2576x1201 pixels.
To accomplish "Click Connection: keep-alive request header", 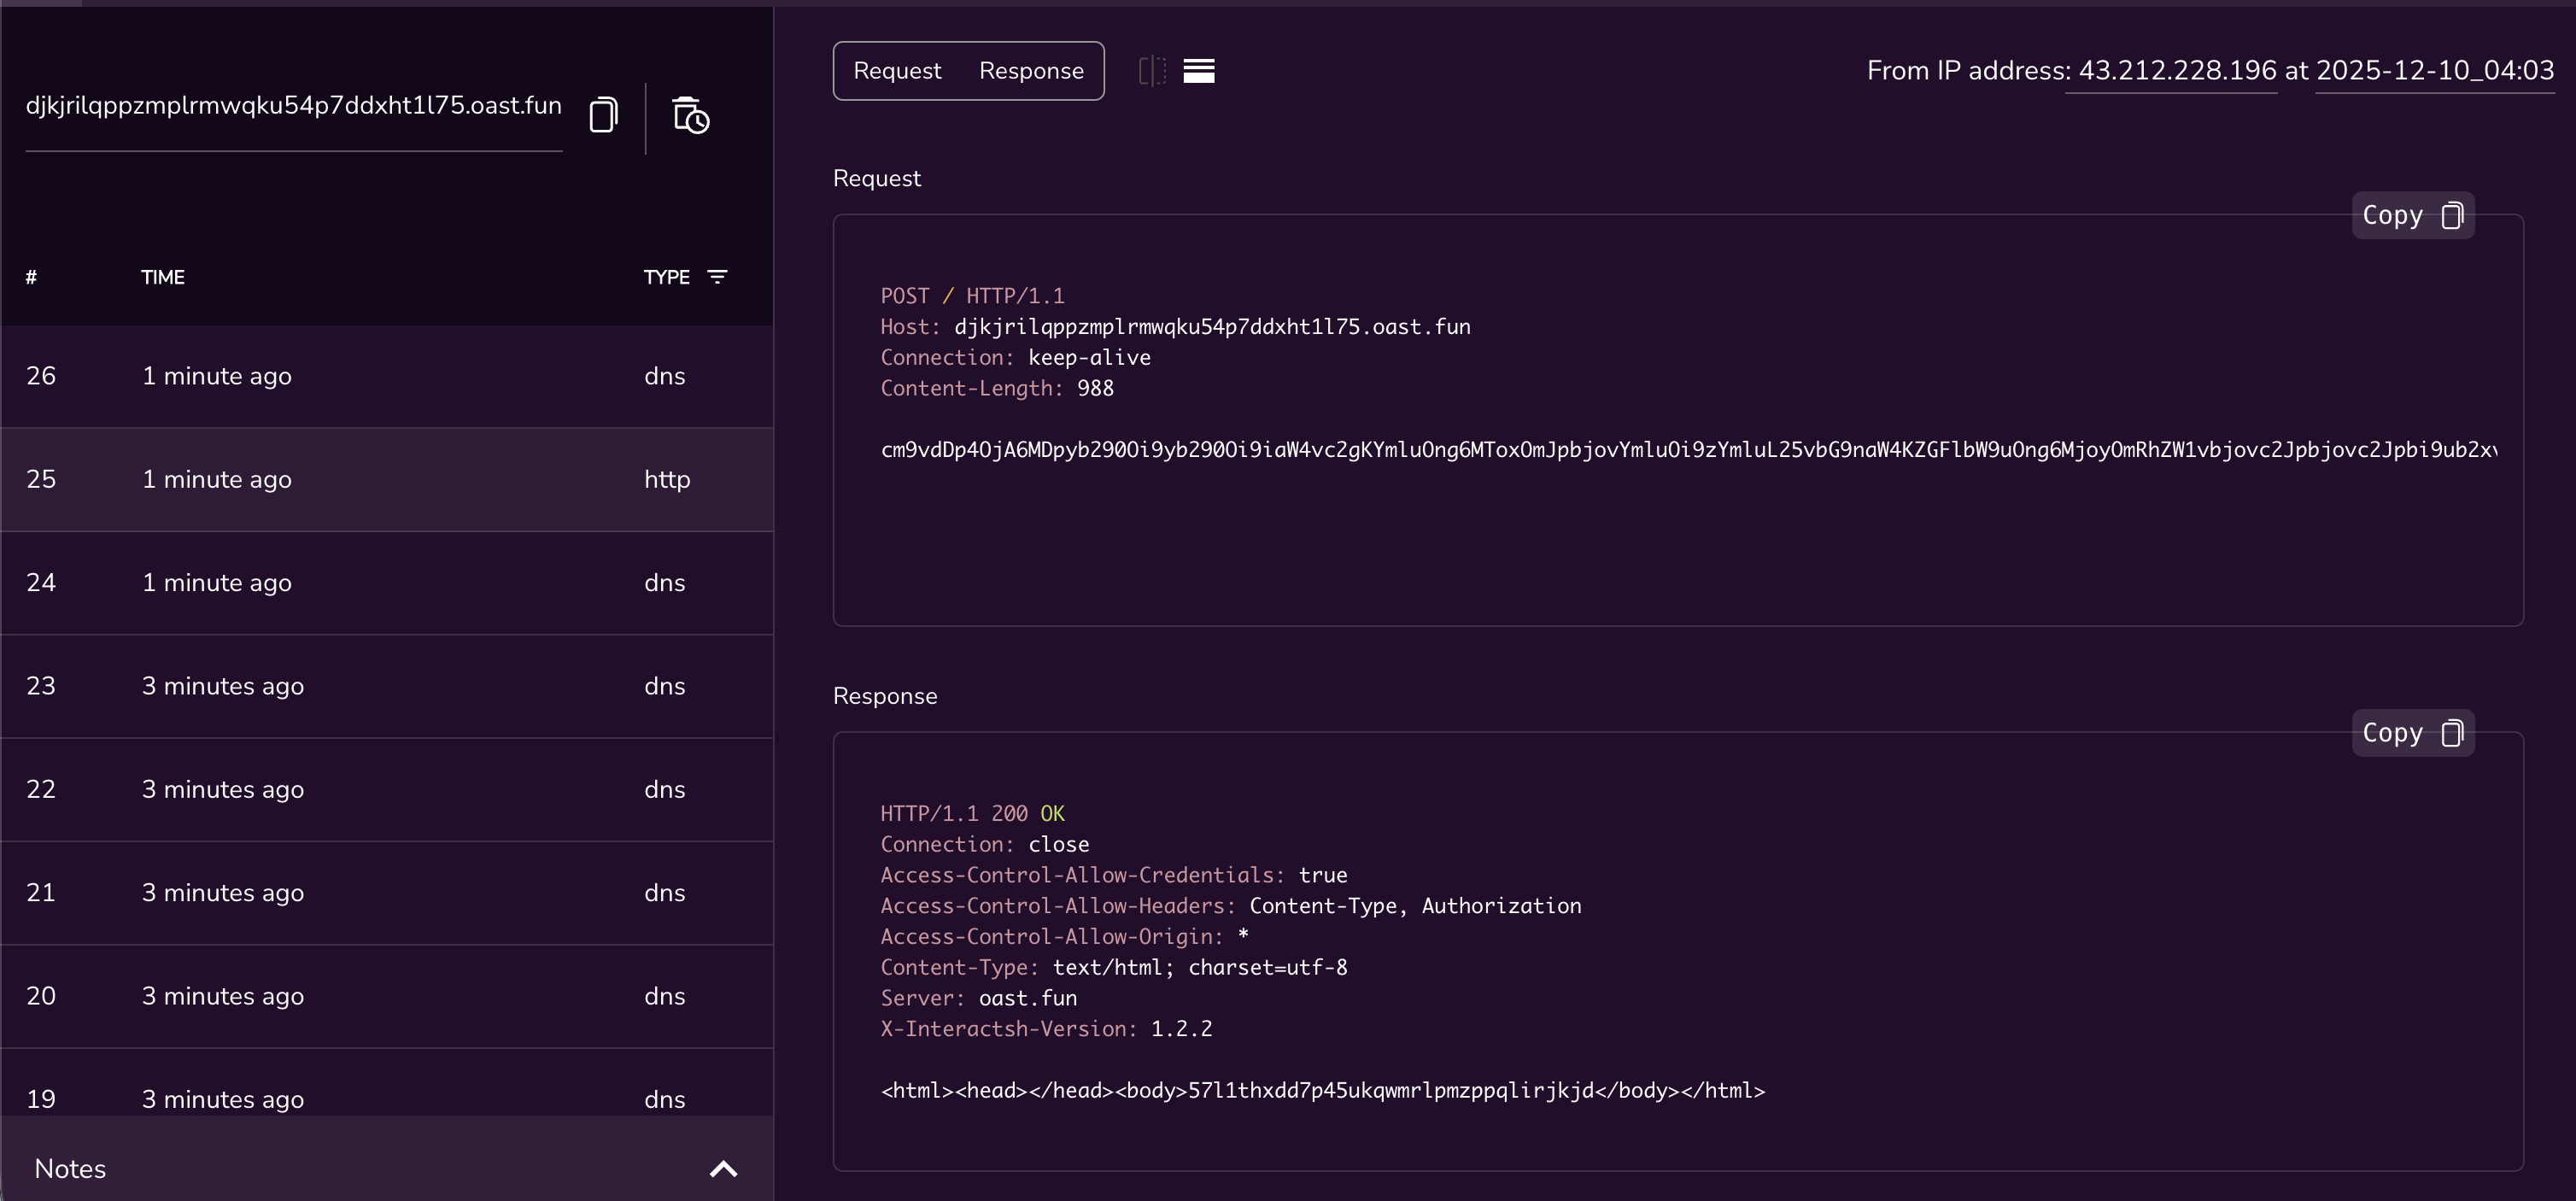I will click(x=1015, y=357).
